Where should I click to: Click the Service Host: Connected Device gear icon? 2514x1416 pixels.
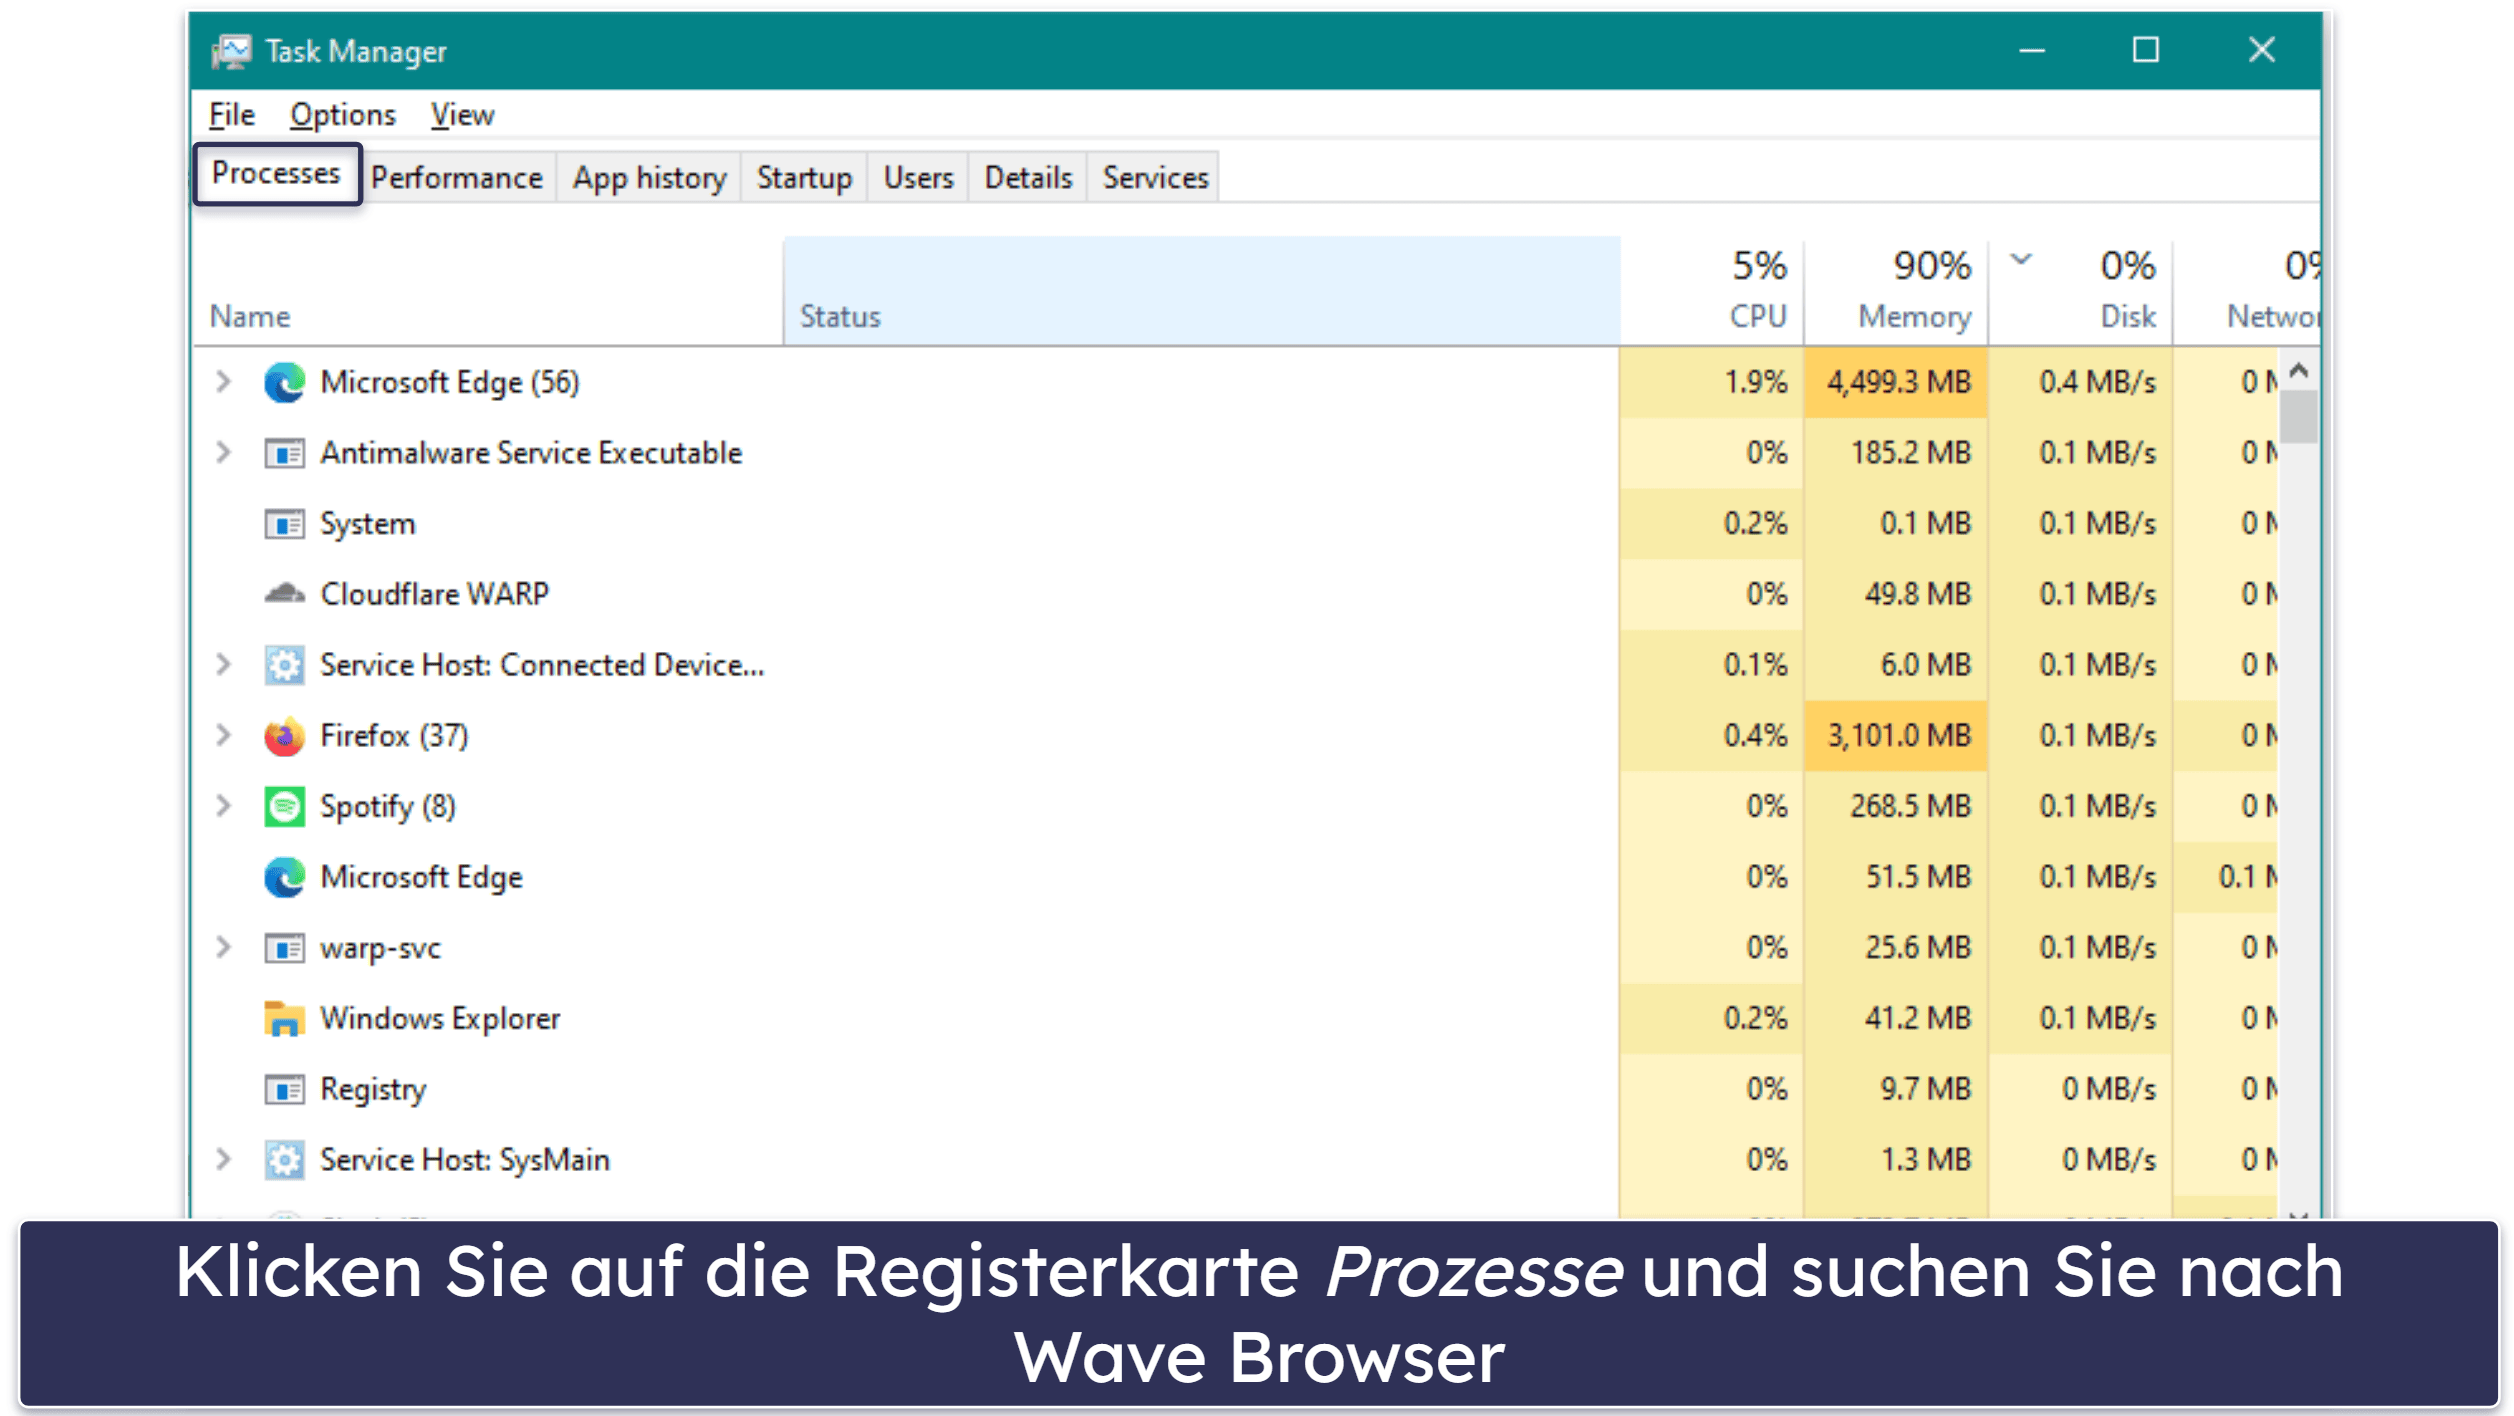(x=284, y=665)
